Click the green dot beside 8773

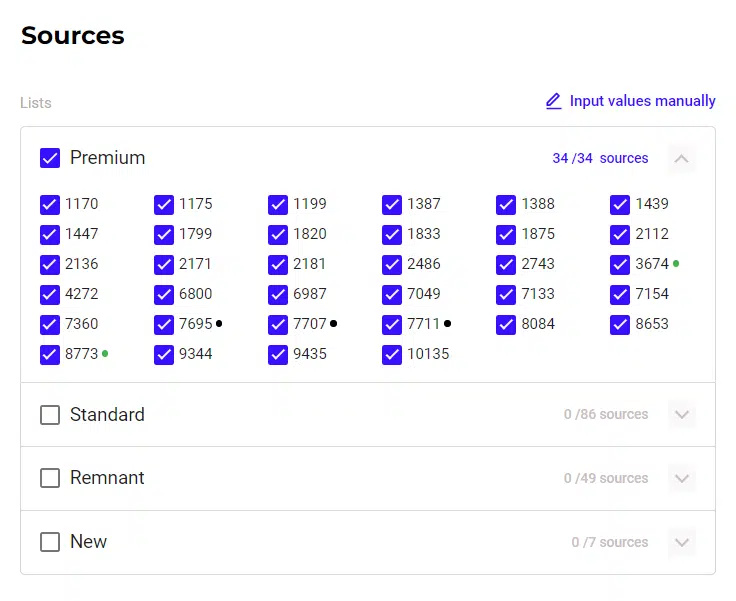tap(105, 353)
